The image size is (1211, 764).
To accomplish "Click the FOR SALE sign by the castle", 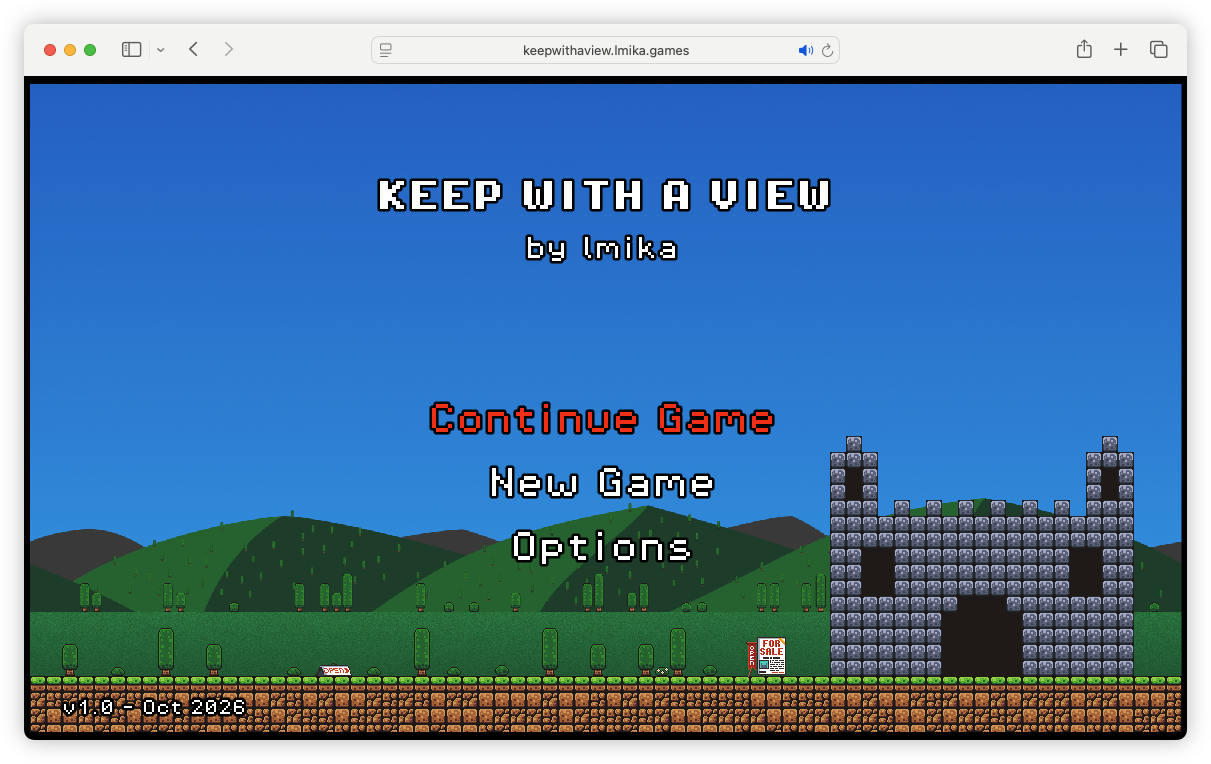I will pos(771,656).
